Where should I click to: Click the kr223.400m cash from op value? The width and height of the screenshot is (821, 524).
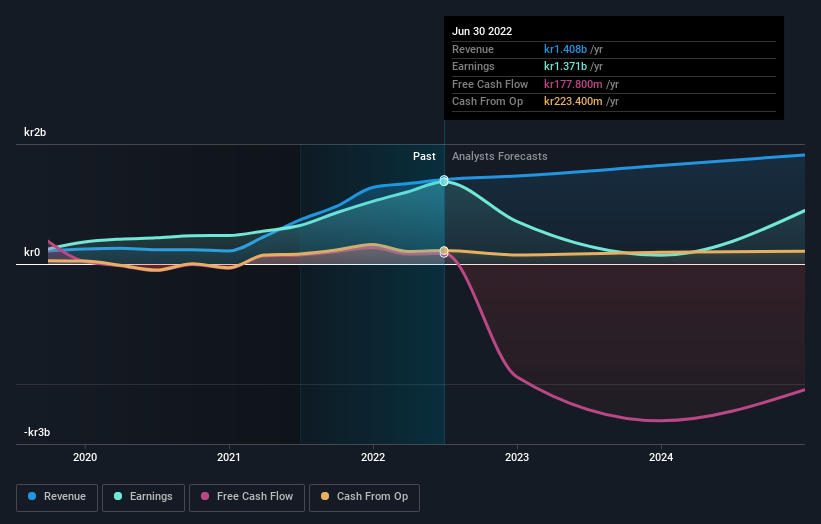tap(573, 102)
